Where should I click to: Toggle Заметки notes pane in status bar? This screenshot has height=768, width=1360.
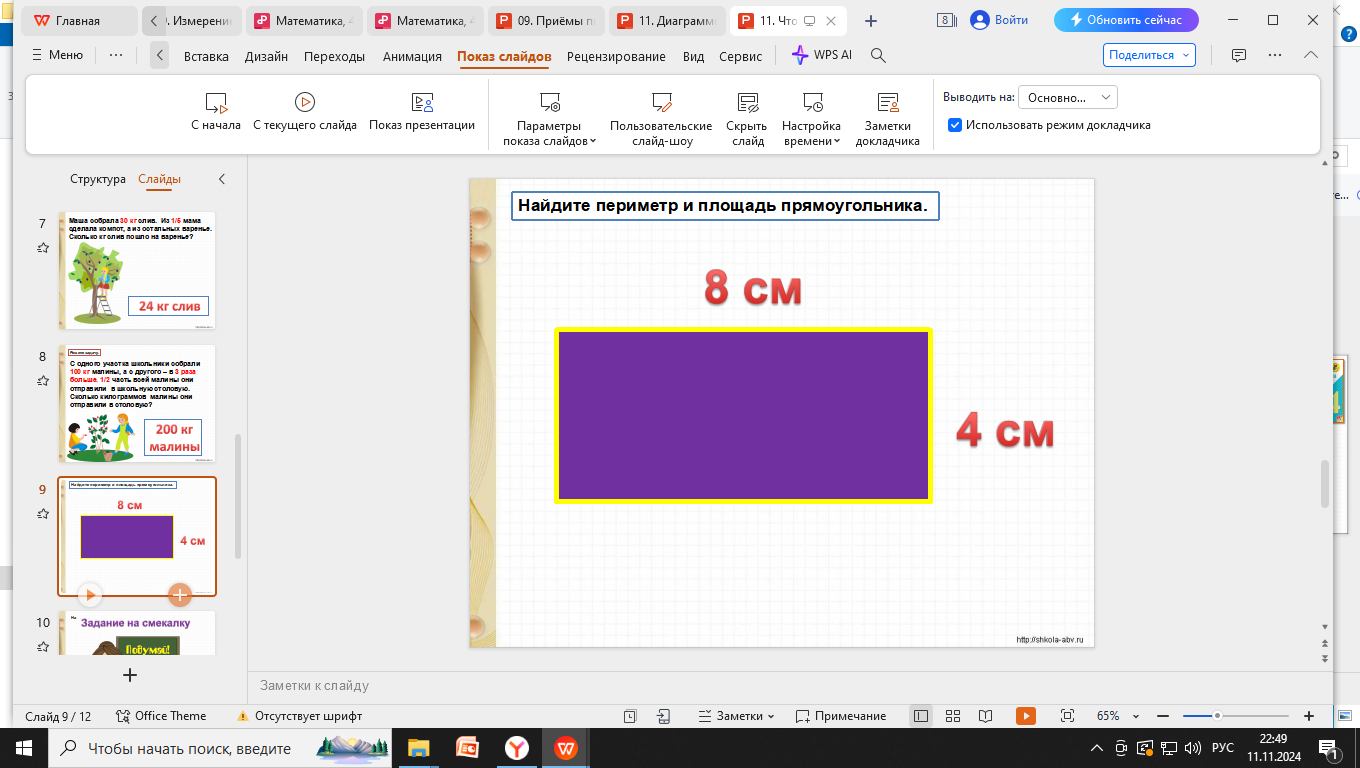tap(736, 716)
